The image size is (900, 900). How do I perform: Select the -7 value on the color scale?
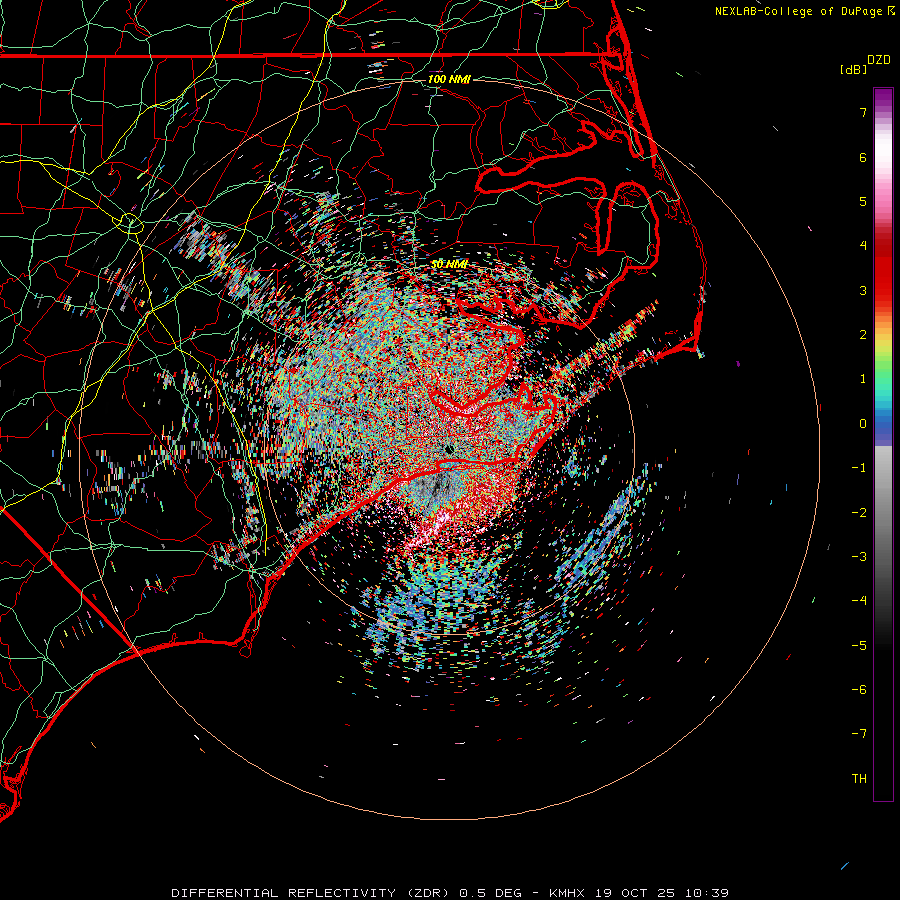click(x=859, y=734)
